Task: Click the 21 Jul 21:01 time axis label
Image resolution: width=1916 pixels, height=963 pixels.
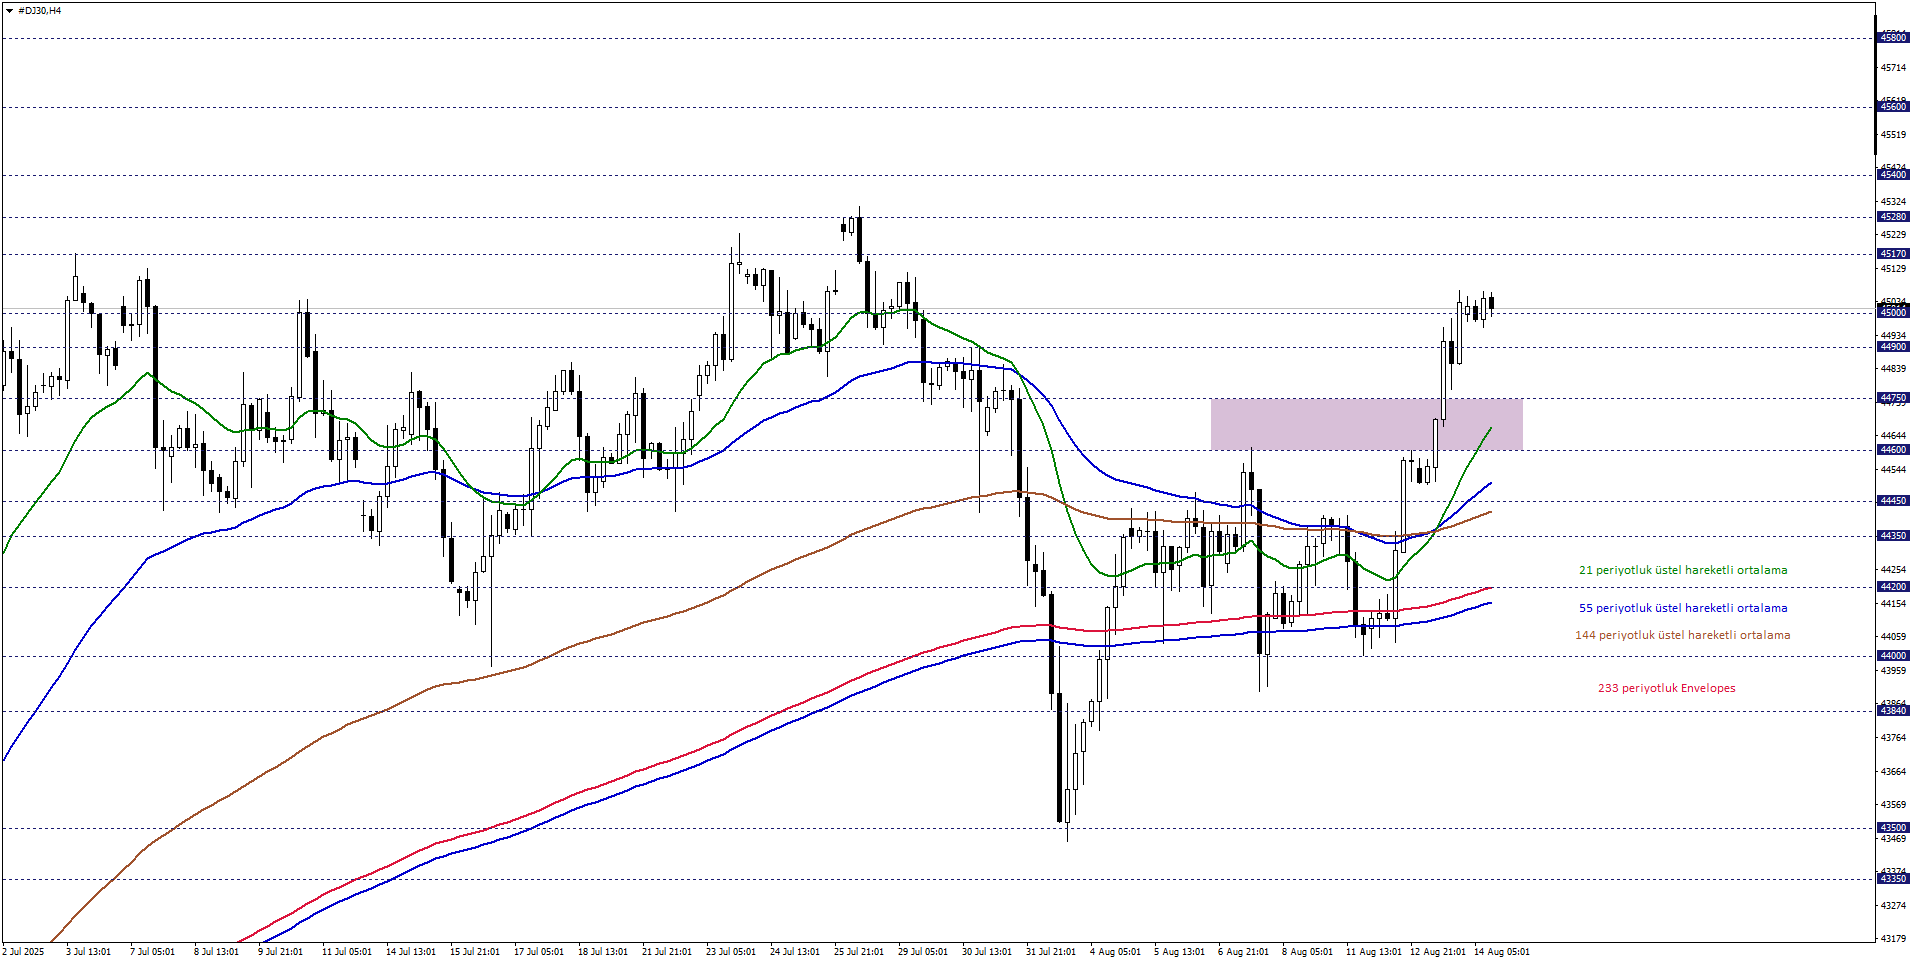Action: click(666, 952)
